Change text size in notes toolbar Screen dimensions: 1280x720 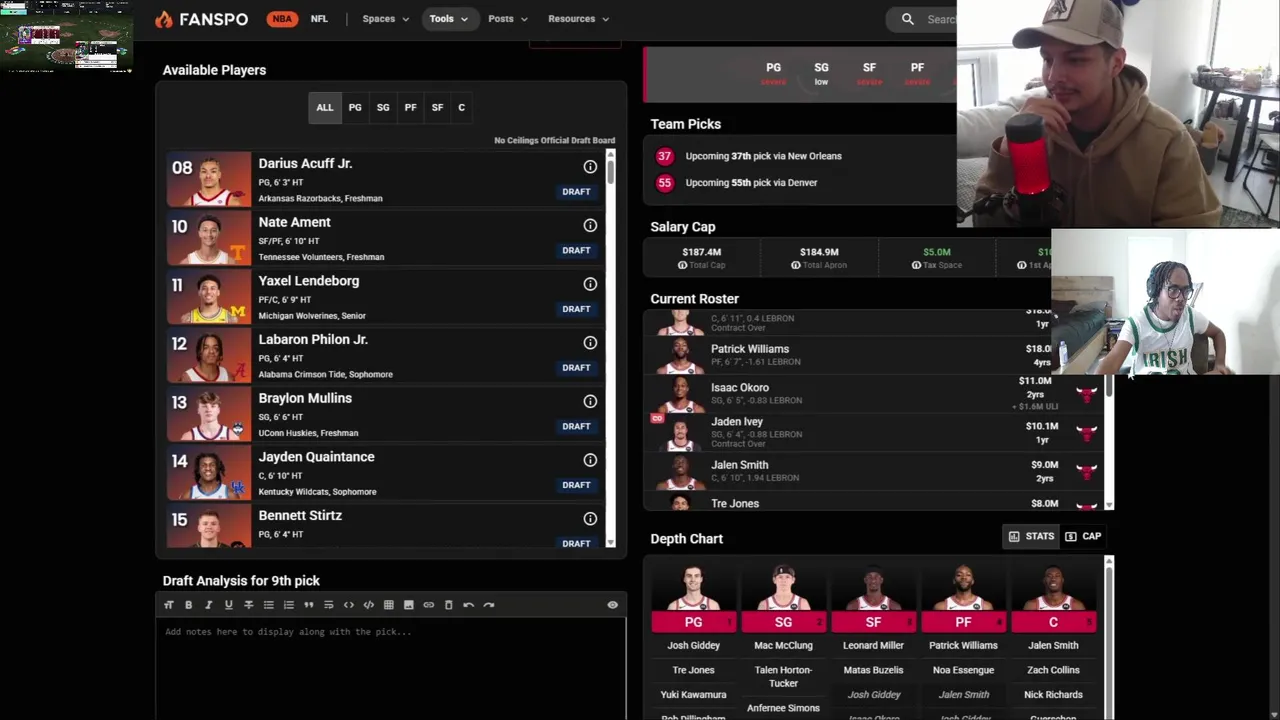(168, 605)
